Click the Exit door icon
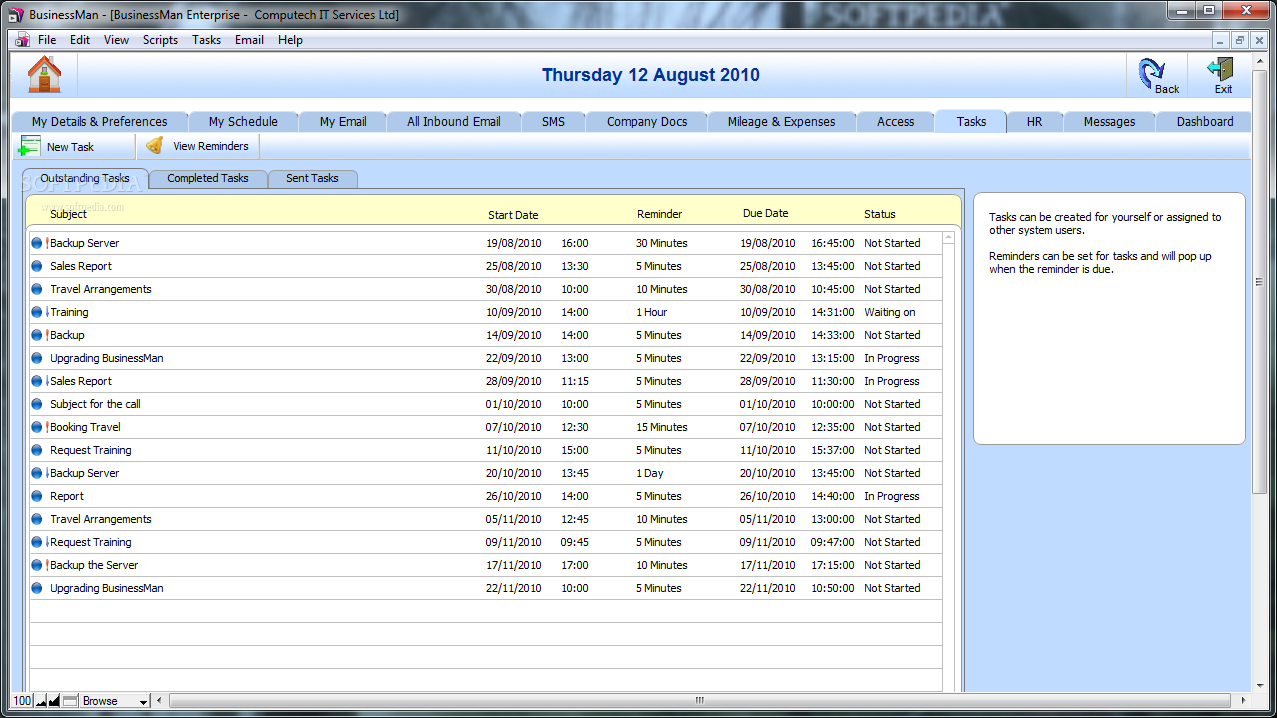 [1221, 69]
